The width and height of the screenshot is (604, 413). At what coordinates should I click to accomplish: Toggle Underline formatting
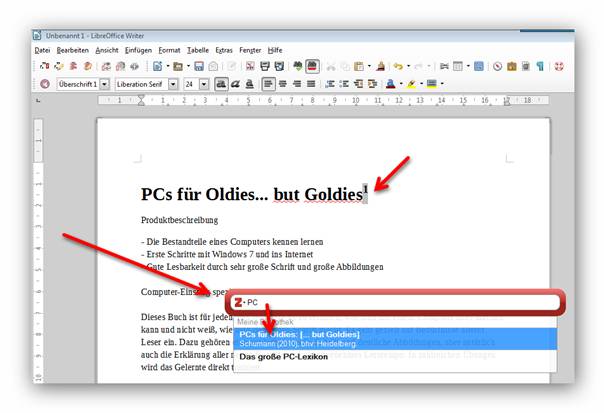coord(250,84)
